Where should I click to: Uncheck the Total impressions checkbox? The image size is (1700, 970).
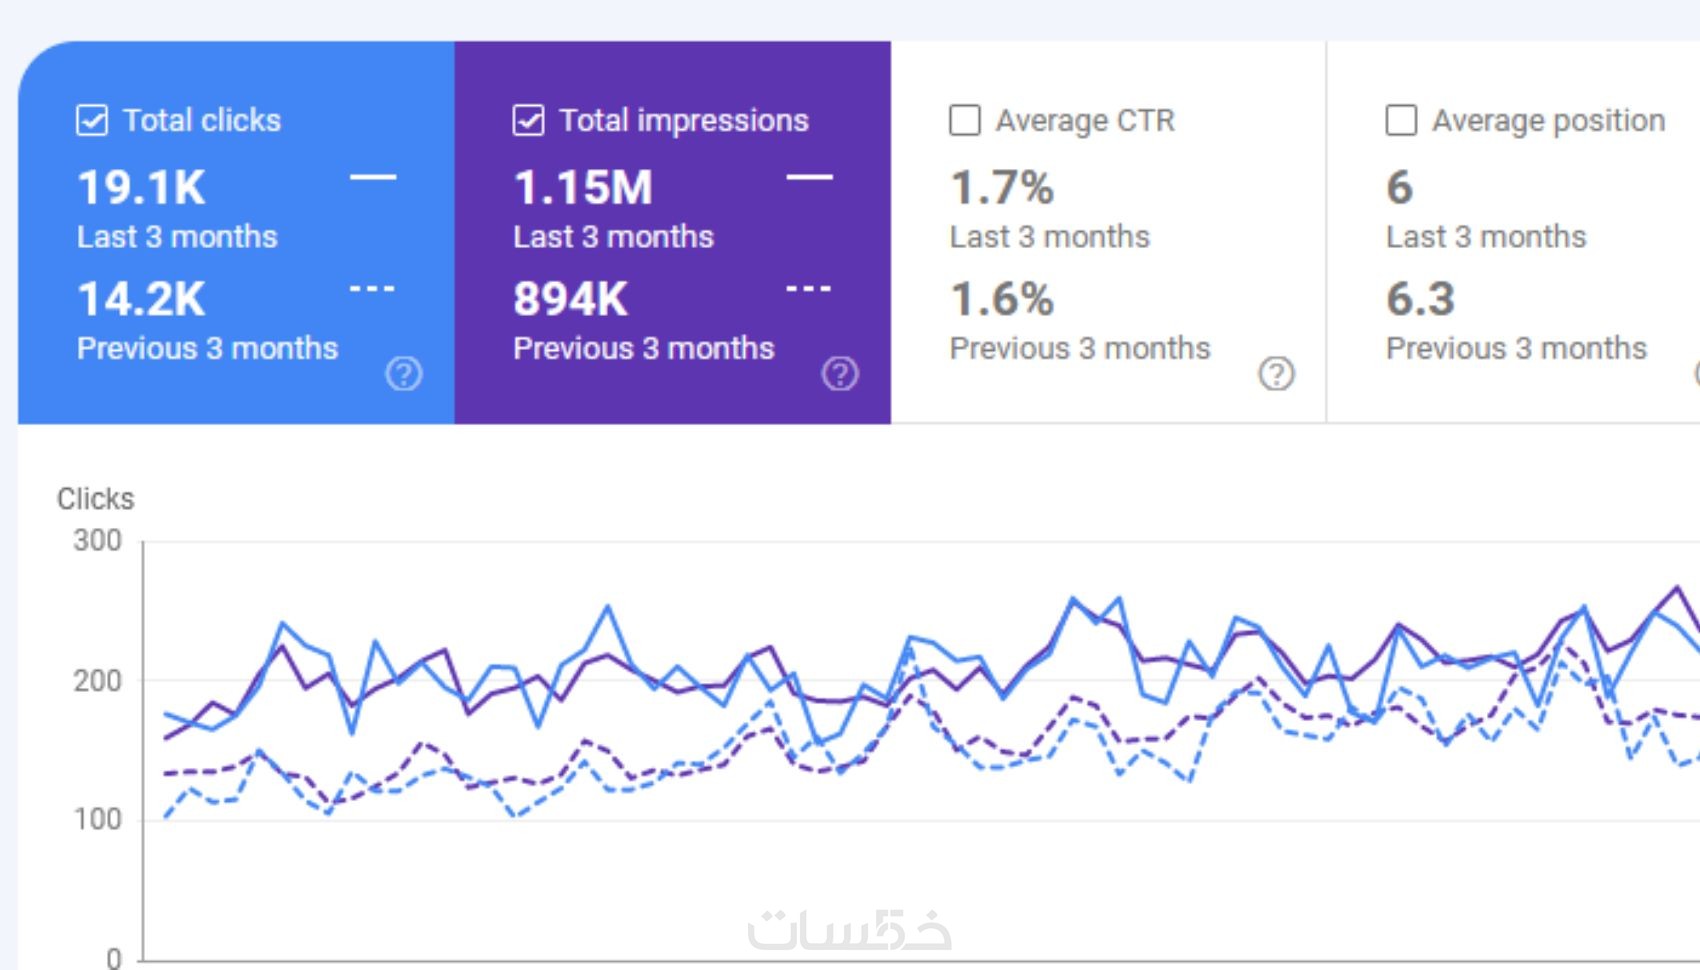(528, 121)
